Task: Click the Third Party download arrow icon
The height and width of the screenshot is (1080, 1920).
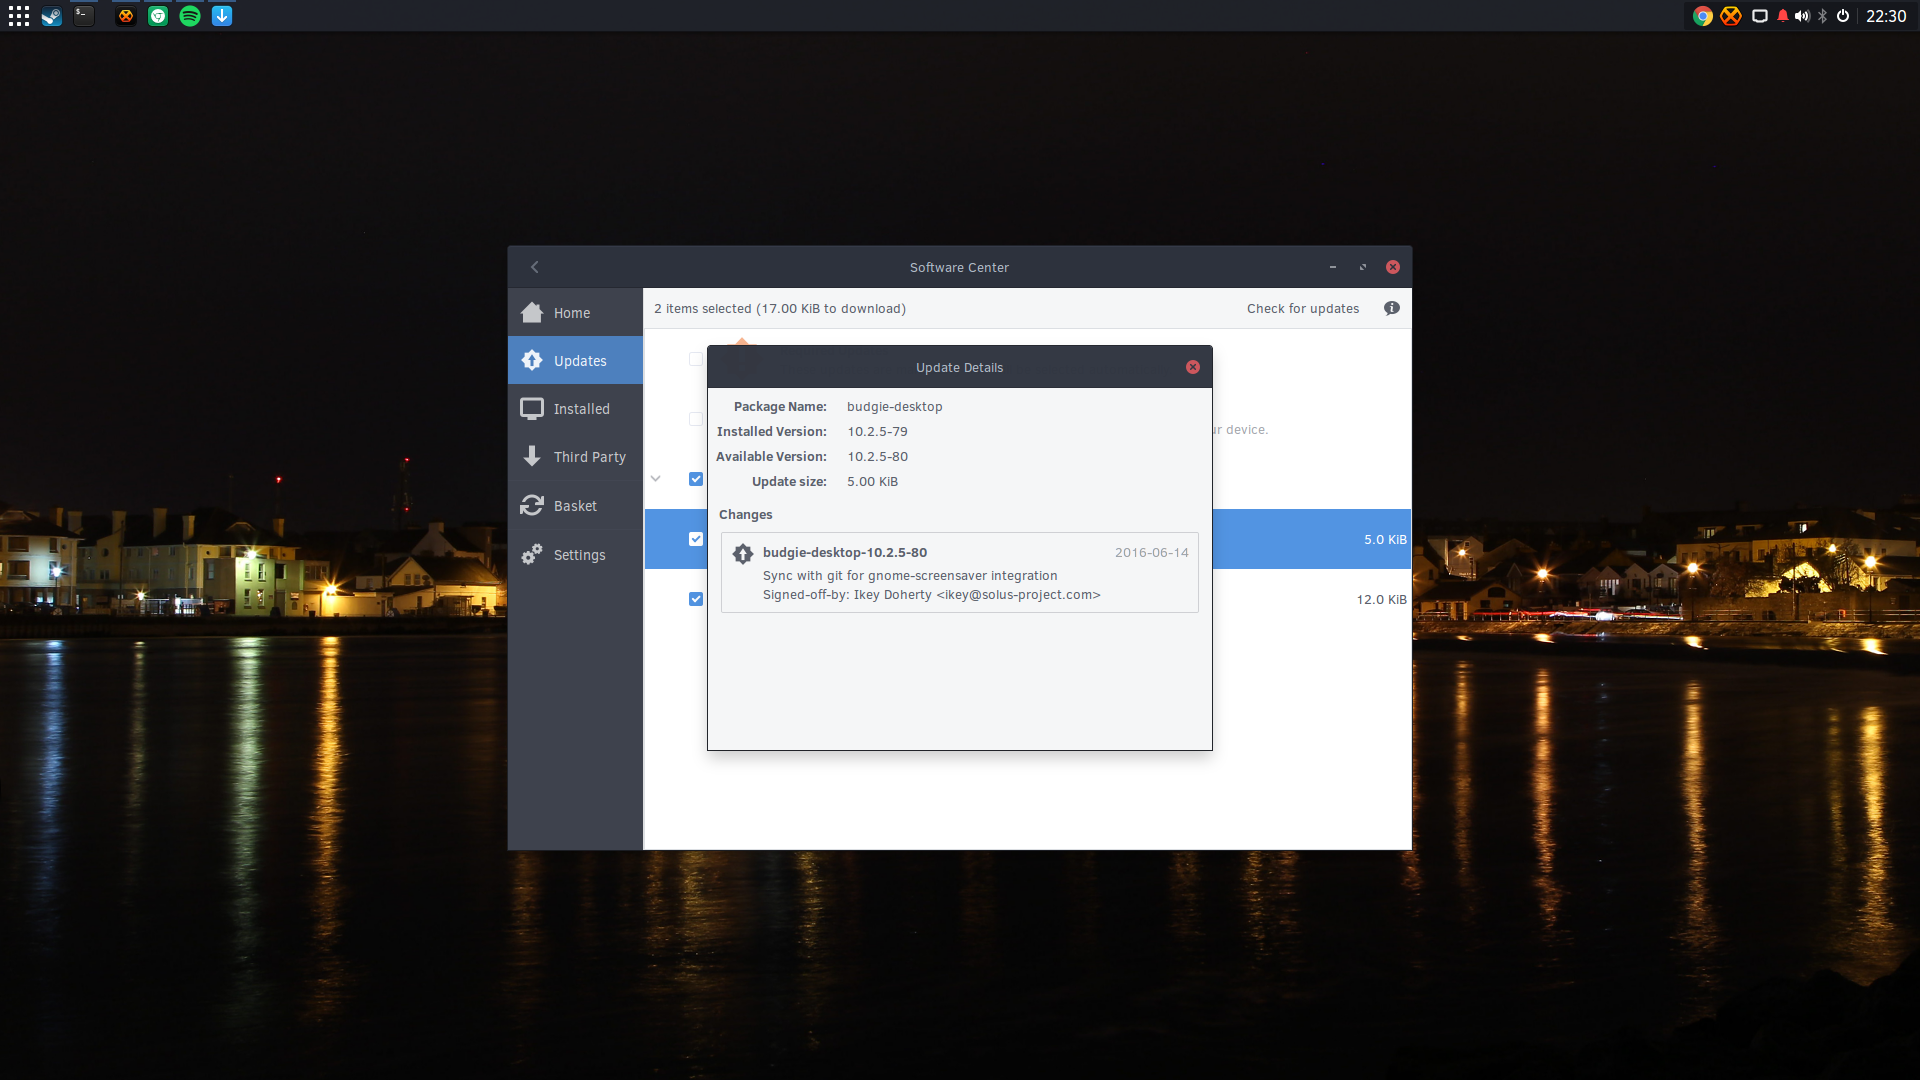Action: tap(532, 456)
